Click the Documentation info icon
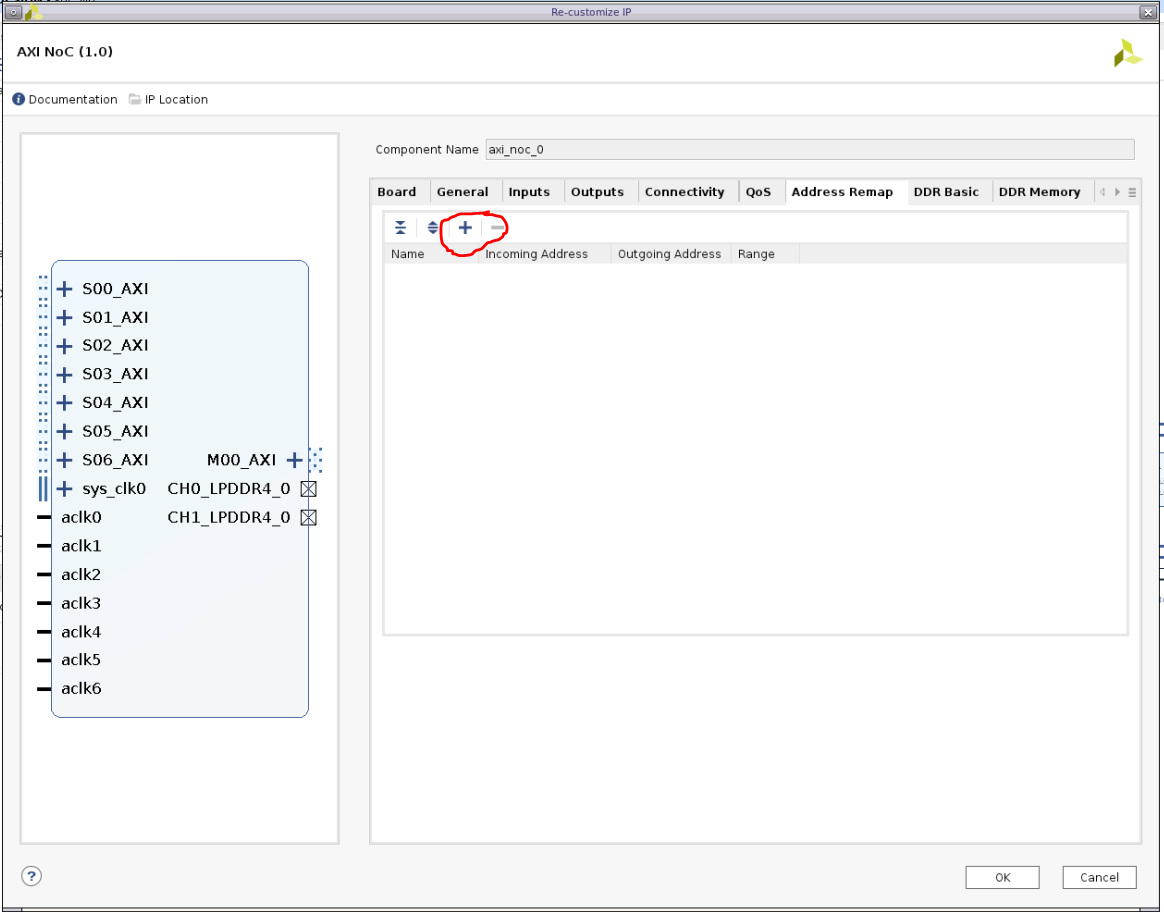 tap(16, 99)
